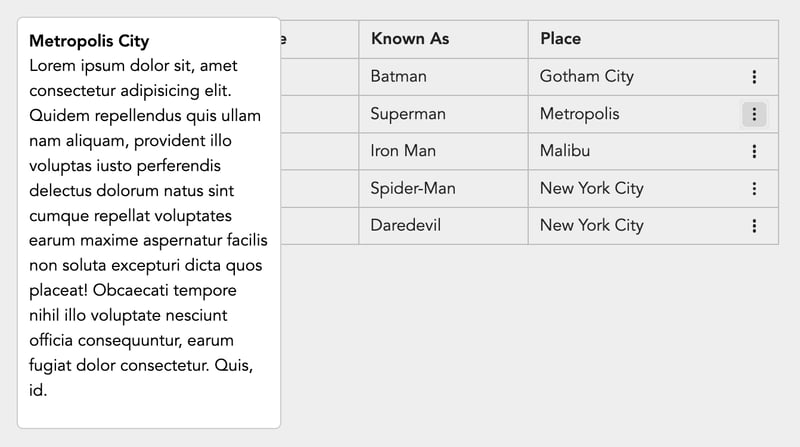Select the Spider-Man cell
Screen dimensions: 800x447
click(443, 188)
